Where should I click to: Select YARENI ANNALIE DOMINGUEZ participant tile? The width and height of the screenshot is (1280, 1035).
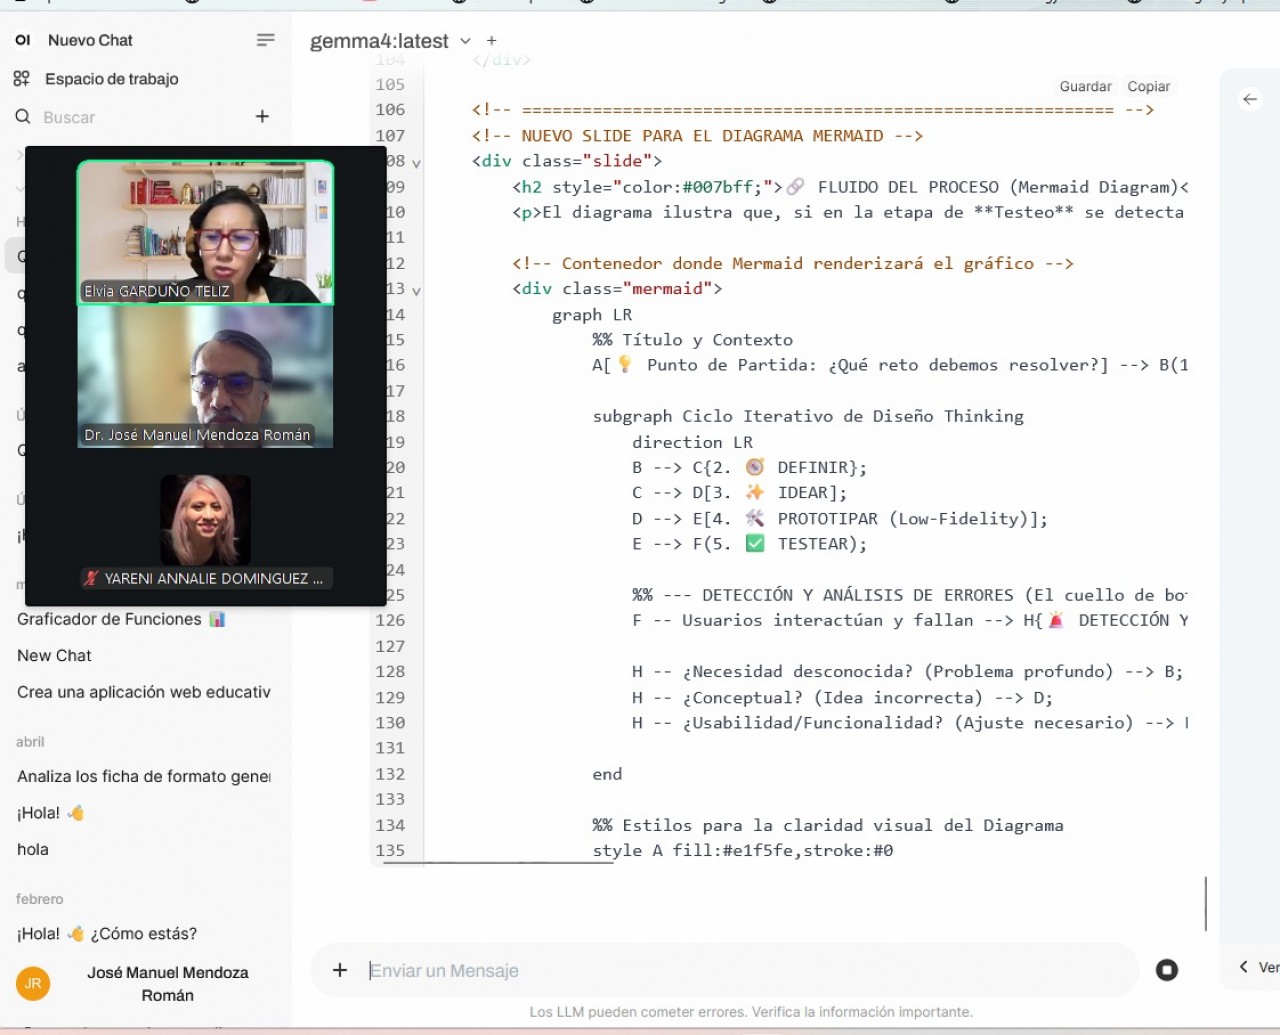(x=205, y=531)
